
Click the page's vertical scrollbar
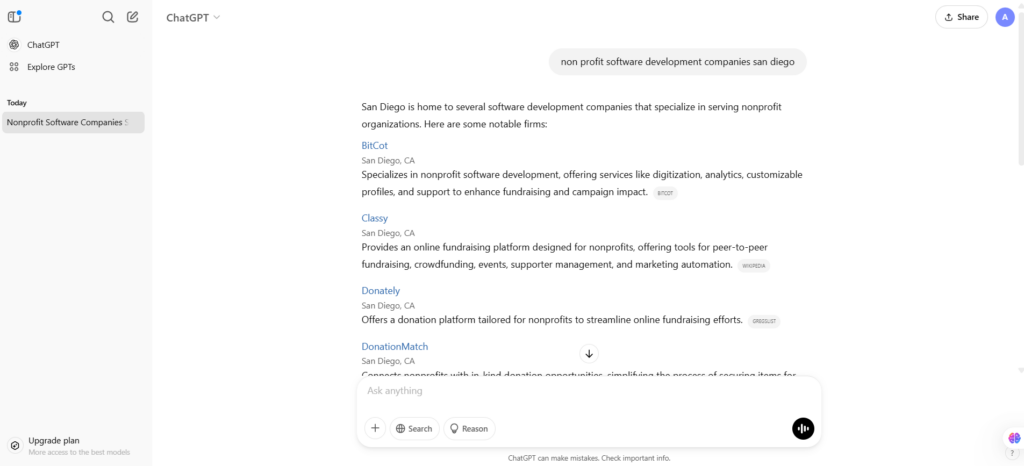click(1019, 100)
